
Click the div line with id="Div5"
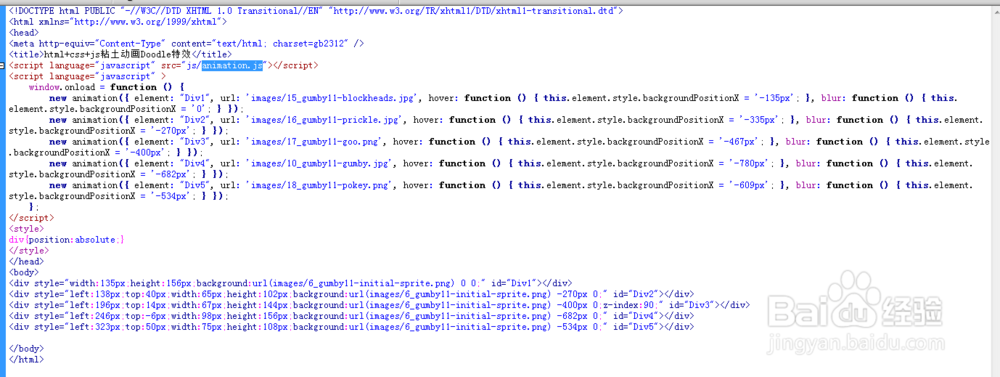tap(351, 326)
